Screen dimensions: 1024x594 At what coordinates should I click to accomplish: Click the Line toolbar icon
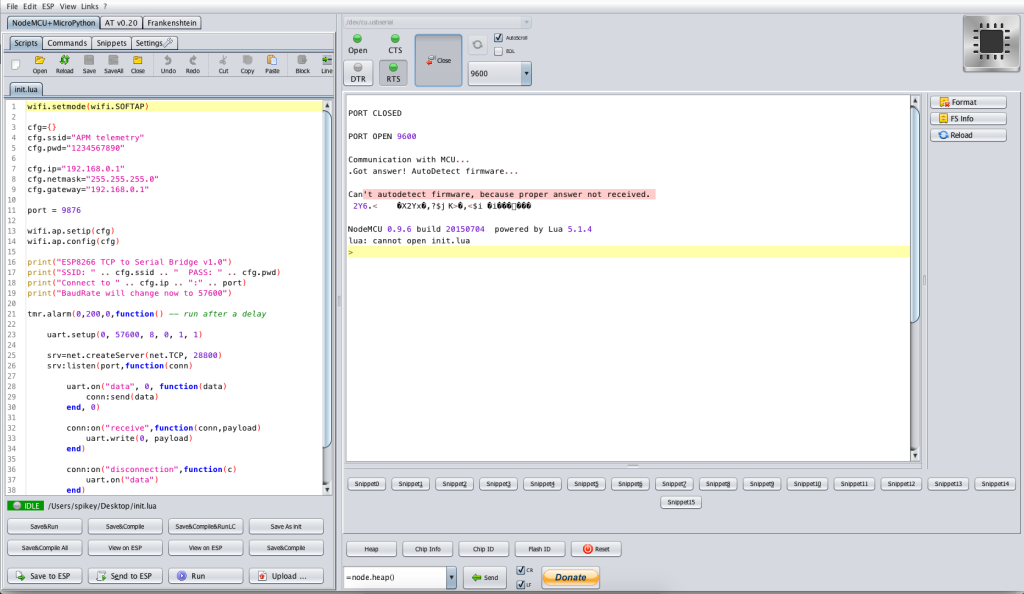[327, 64]
